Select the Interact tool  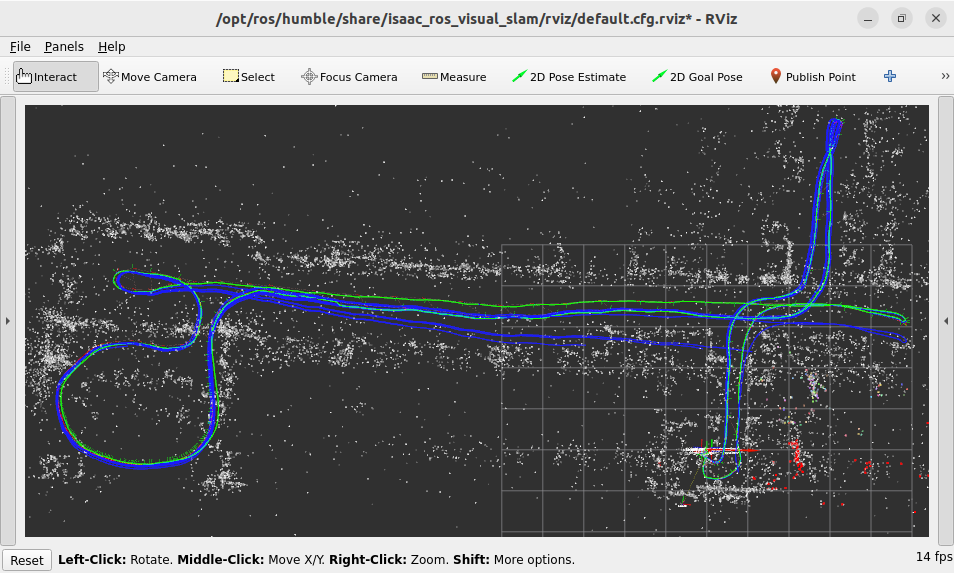56,77
